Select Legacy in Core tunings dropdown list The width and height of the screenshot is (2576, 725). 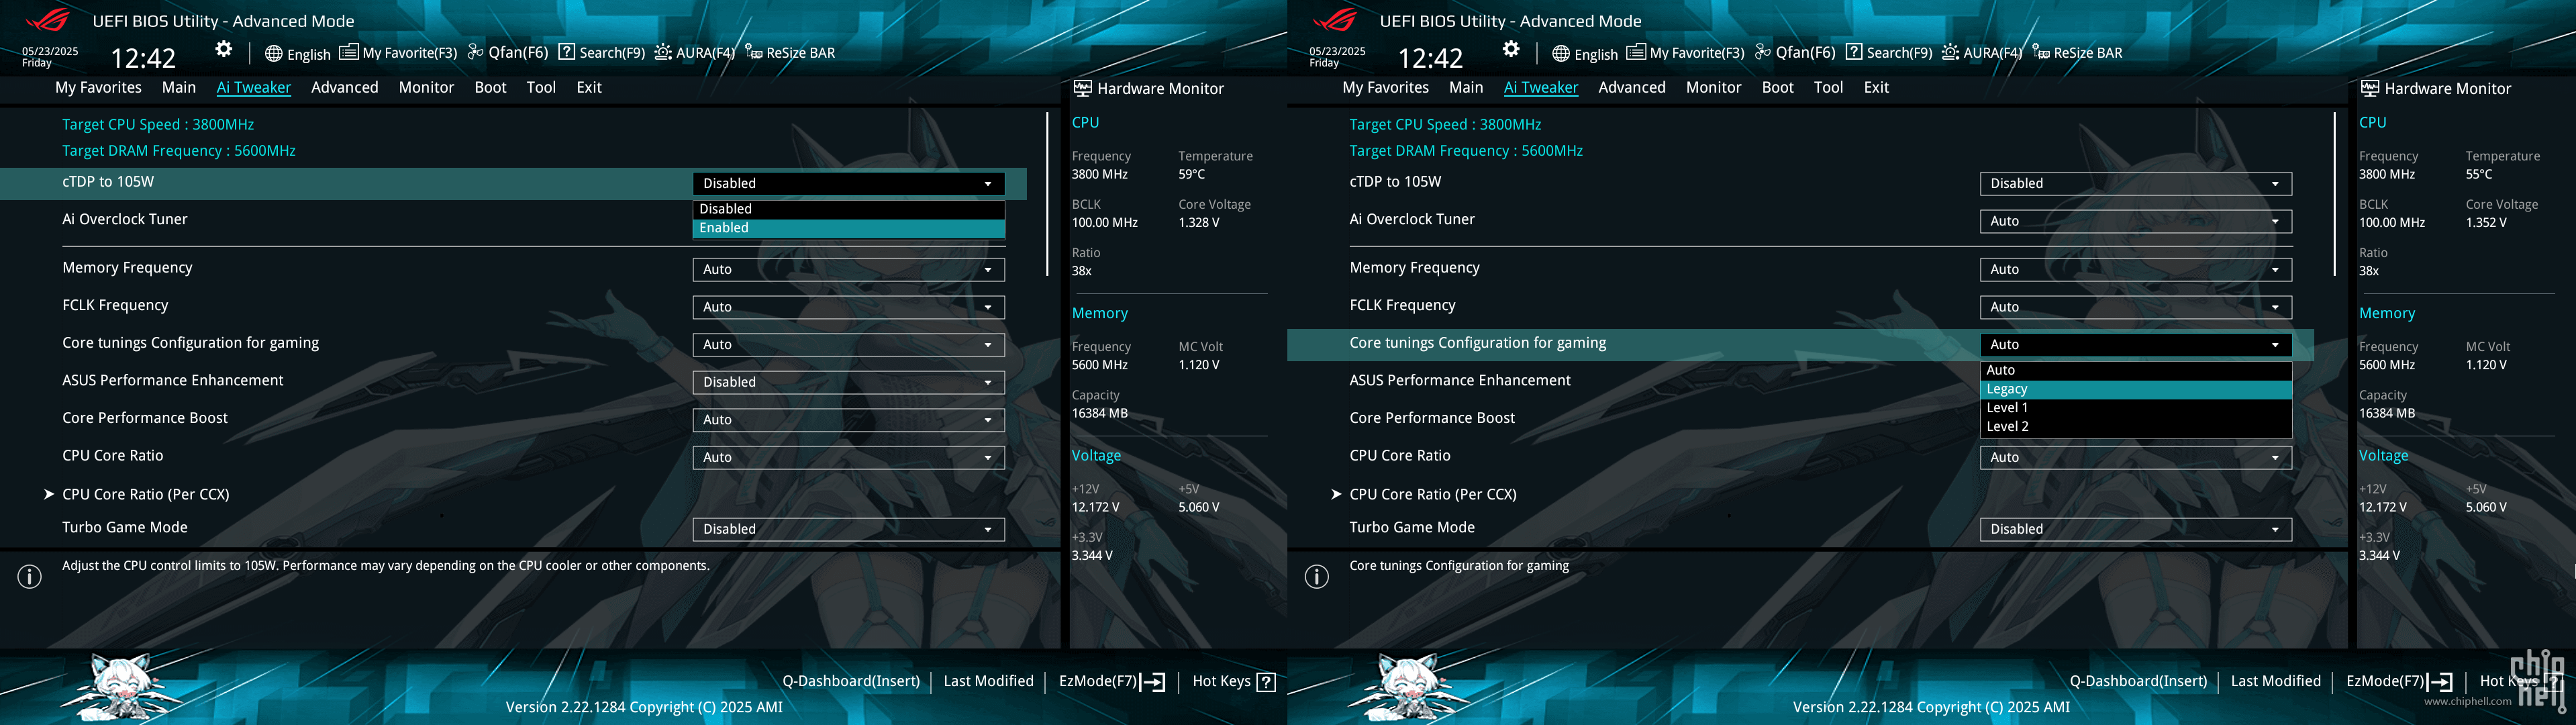pyautogui.click(x=2135, y=389)
